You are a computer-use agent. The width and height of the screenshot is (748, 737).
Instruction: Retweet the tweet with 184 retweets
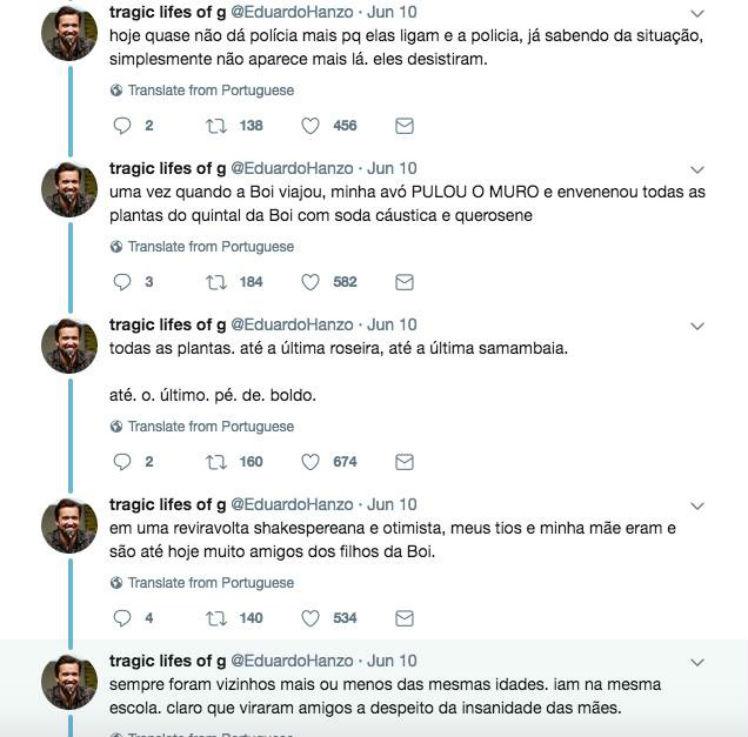coord(213,282)
